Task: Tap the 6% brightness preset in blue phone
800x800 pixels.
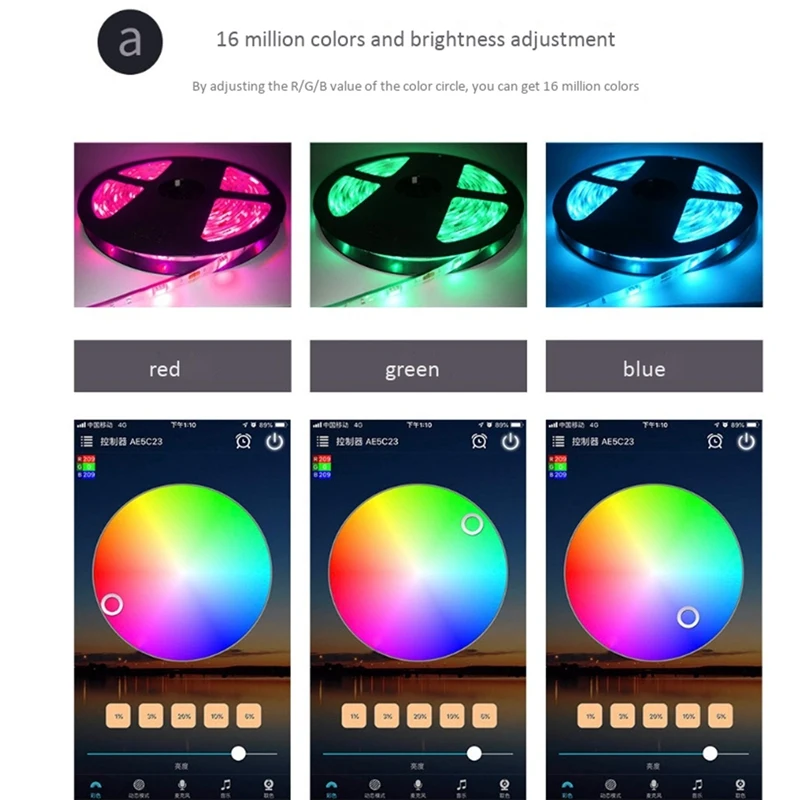Action: (x=720, y=716)
